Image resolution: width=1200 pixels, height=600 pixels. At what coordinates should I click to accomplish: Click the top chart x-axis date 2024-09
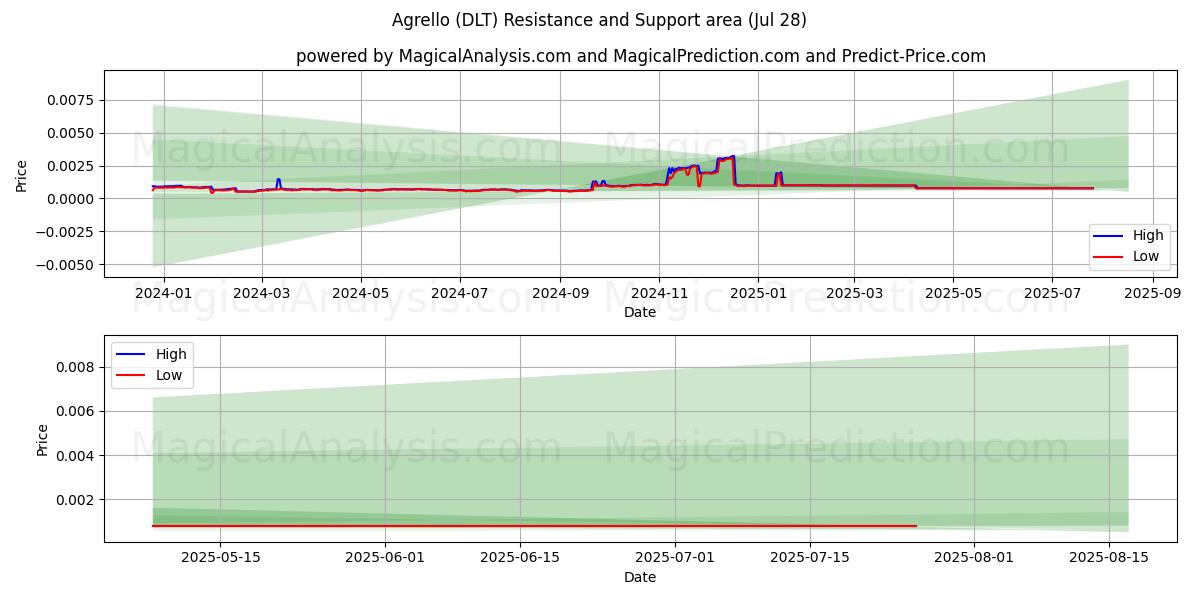(x=559, y=293)
